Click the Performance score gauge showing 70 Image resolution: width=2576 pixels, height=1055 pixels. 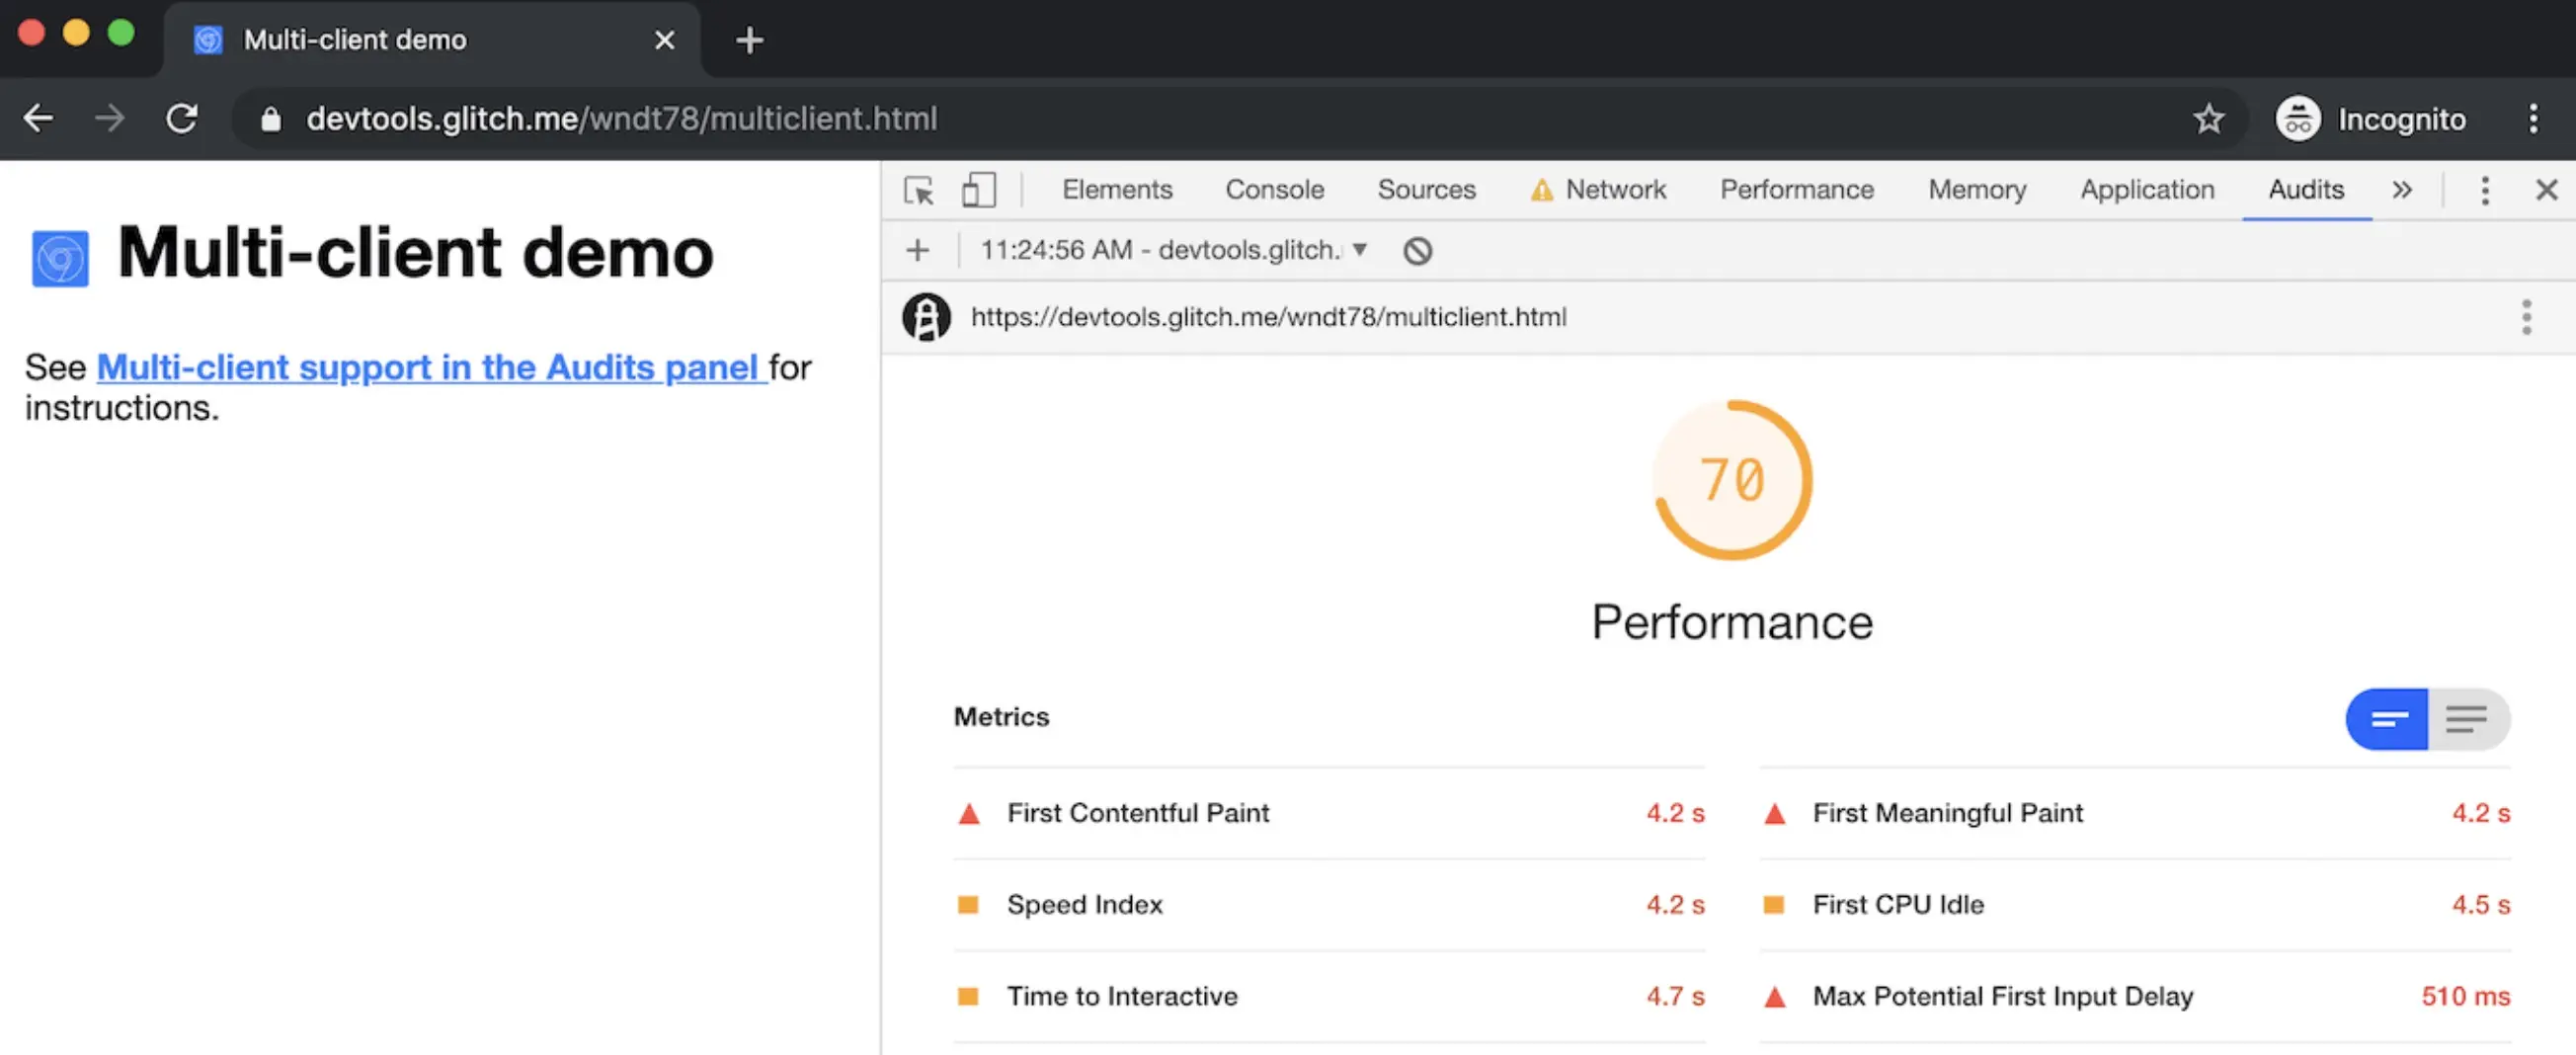1732,480
